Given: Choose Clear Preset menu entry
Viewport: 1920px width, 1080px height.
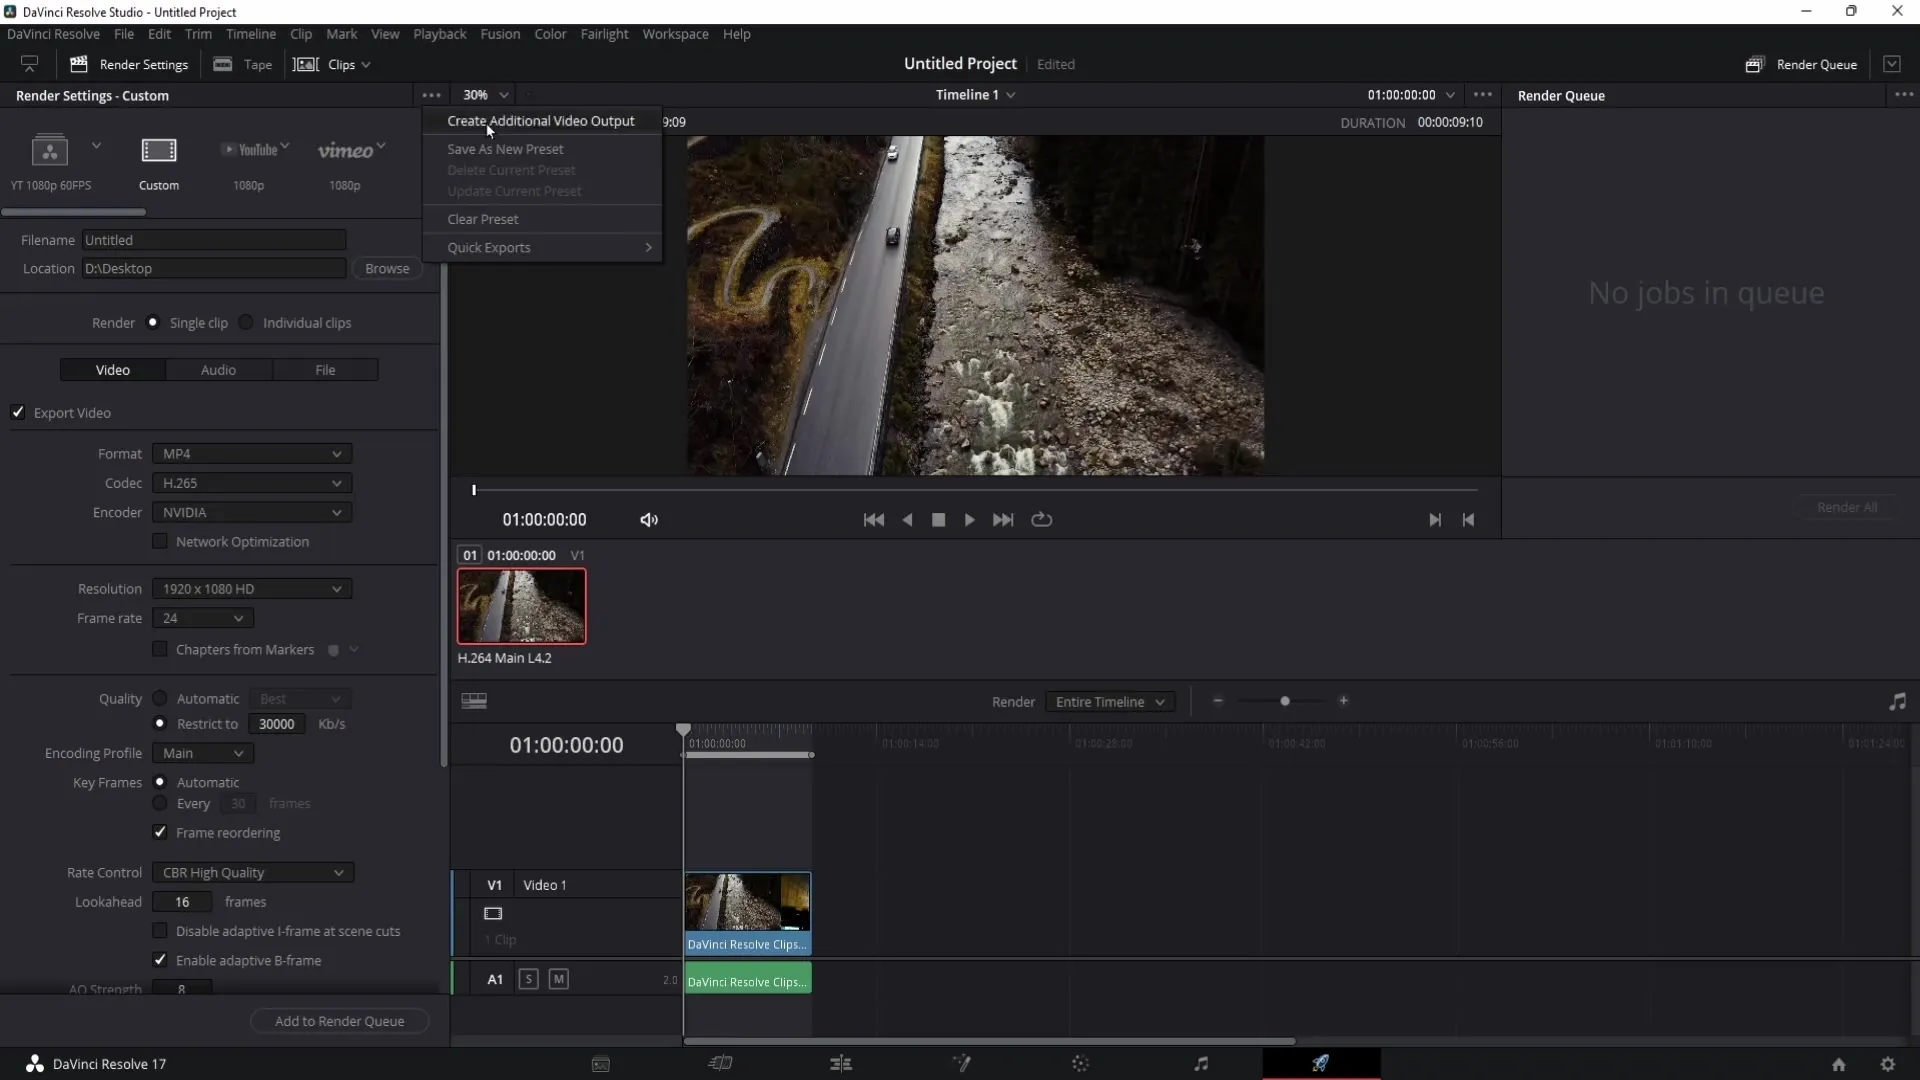Looking at the screenshot, I should [483, 220].
